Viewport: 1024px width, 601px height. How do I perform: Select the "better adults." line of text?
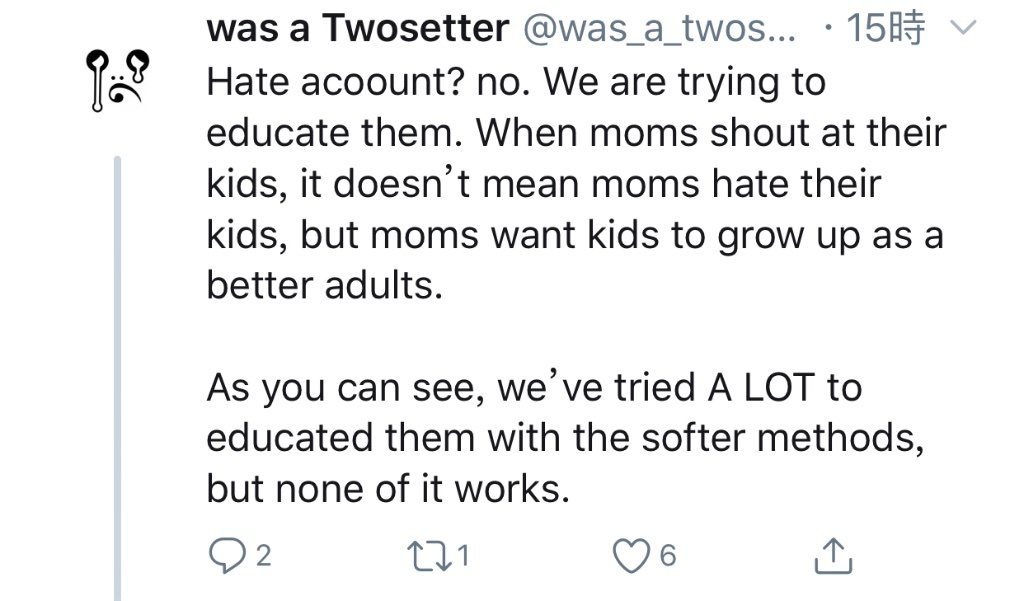(x=325, y=285)
